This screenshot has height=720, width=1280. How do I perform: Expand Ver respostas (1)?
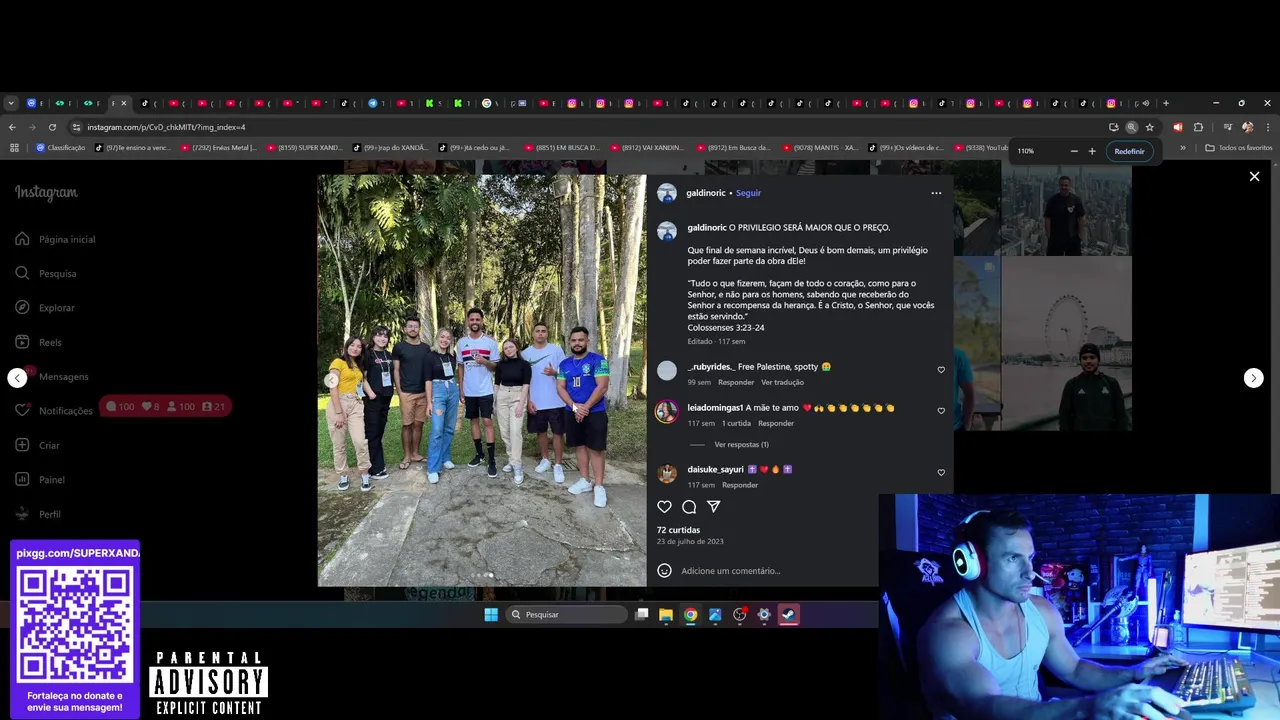pos(741,445)
